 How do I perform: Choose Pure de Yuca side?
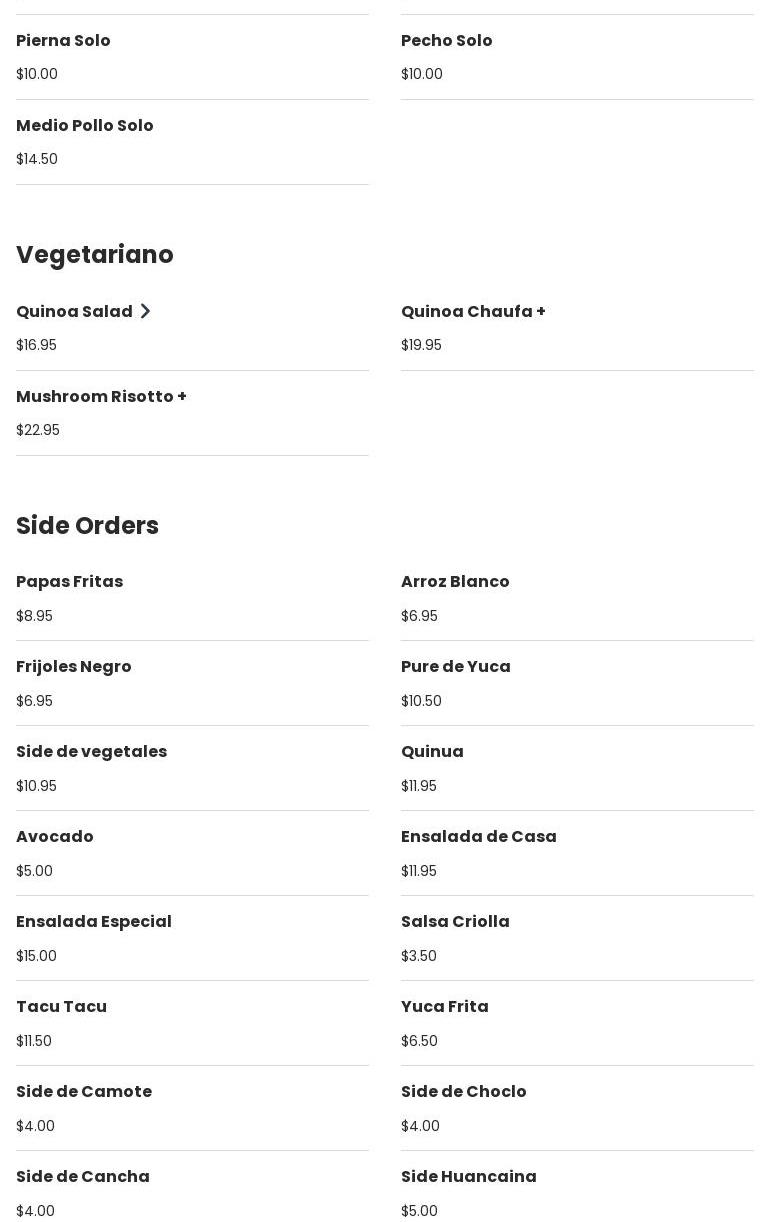tap(455, 667)
